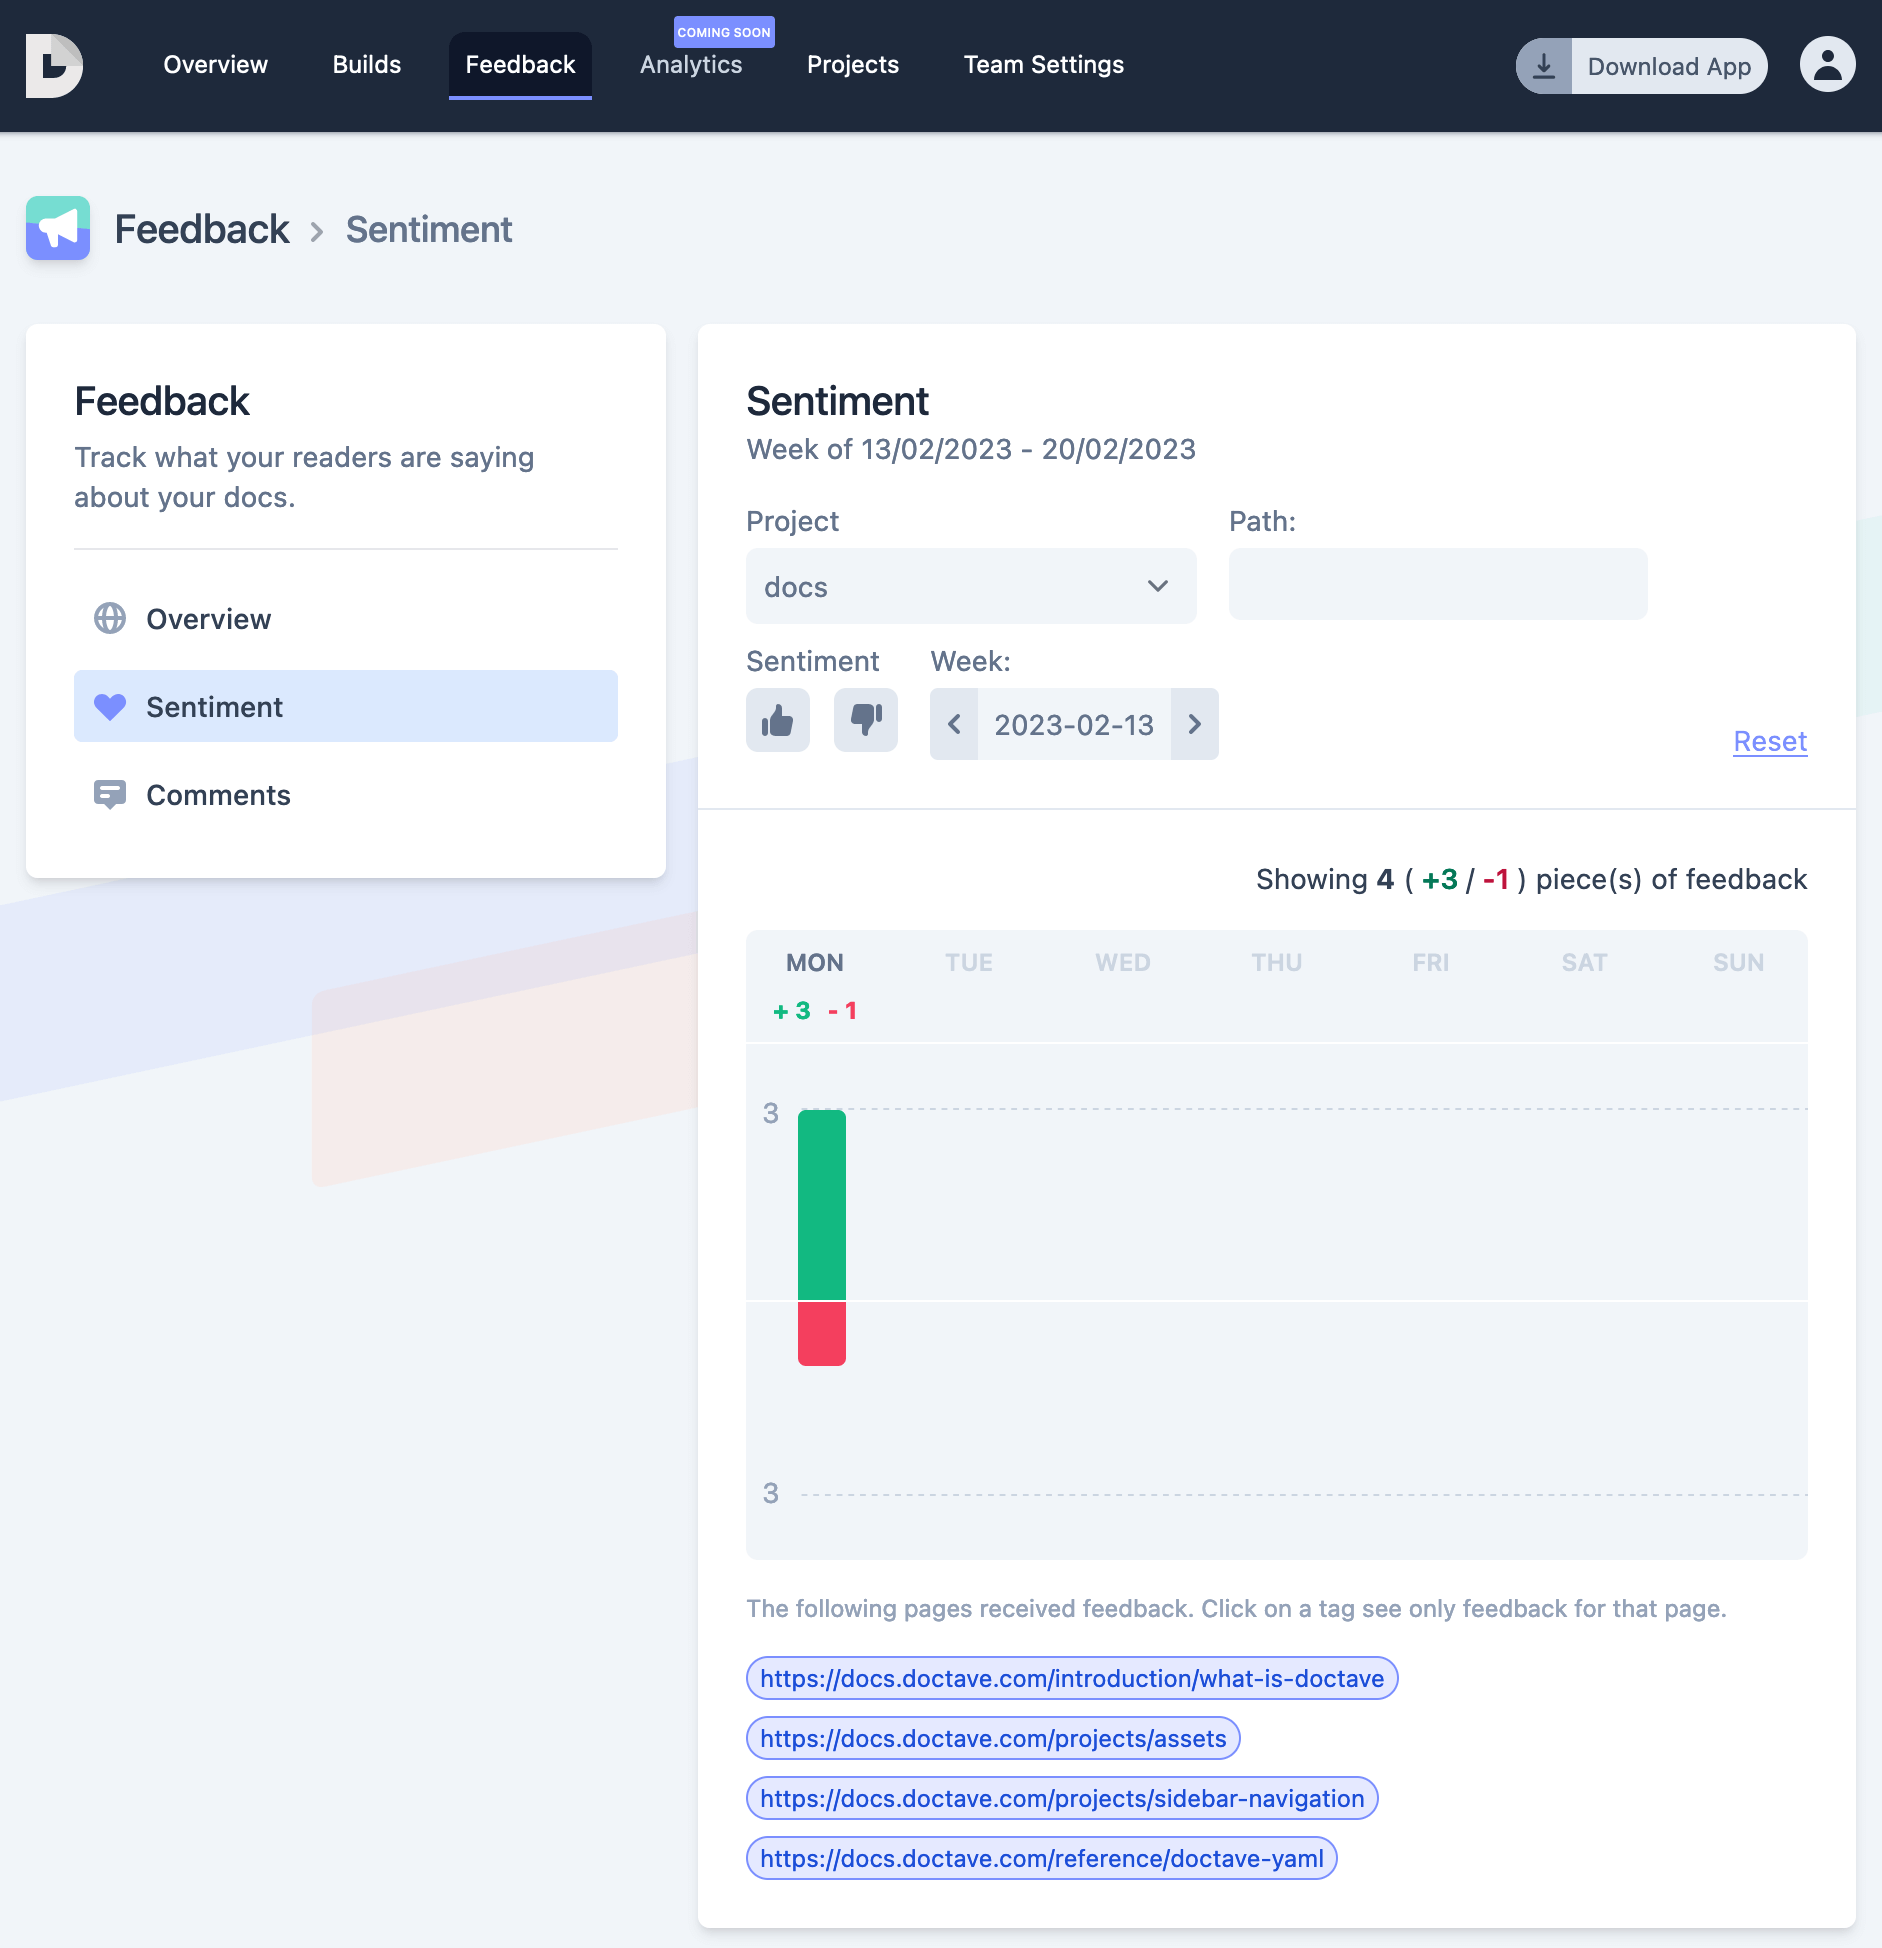Open Team Settings from the navigation
This screenshot has width=1882, height=1948.
coord(1043,65)
